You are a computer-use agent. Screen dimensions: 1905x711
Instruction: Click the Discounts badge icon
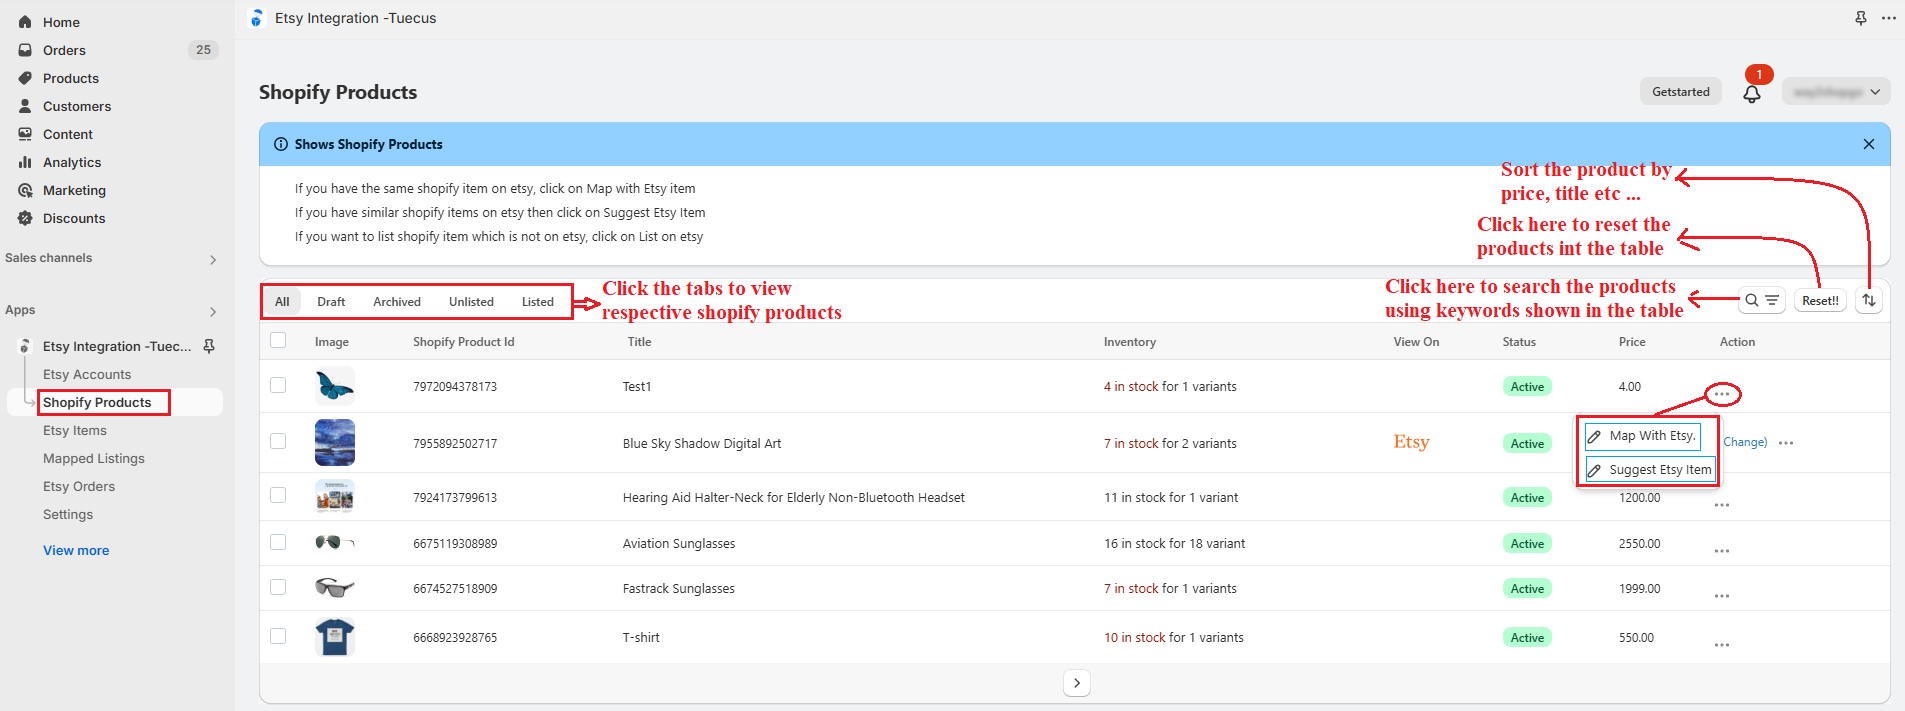click(x=25, y=218)
